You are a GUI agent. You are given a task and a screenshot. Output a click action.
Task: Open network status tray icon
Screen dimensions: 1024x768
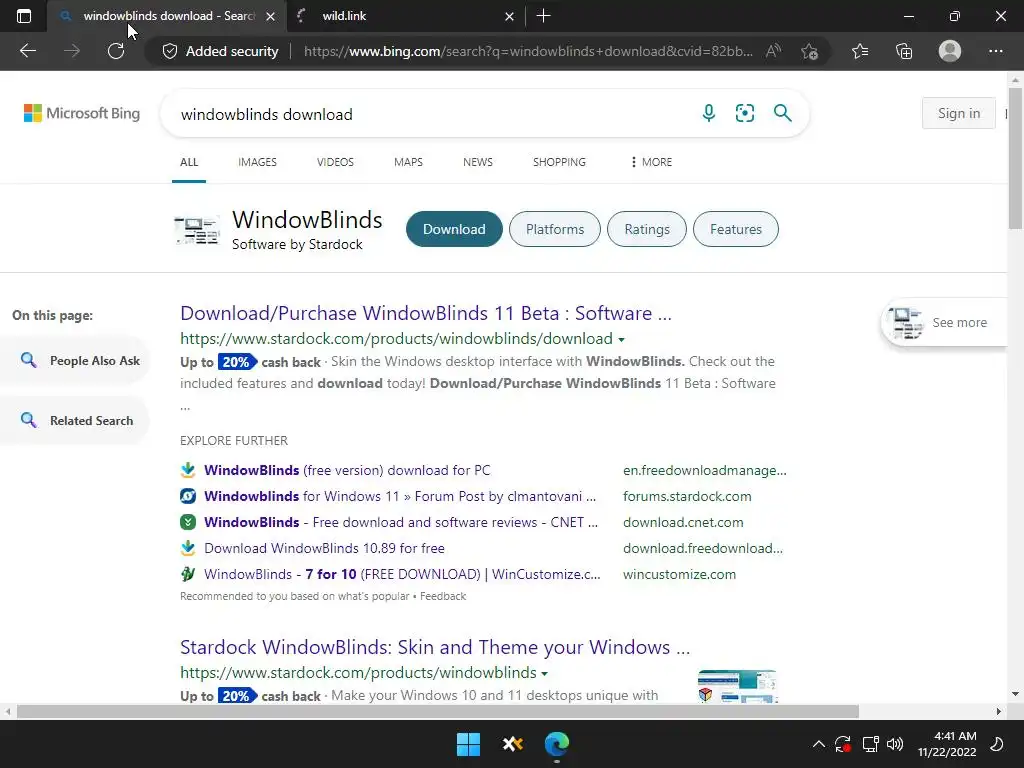(870, 744)
